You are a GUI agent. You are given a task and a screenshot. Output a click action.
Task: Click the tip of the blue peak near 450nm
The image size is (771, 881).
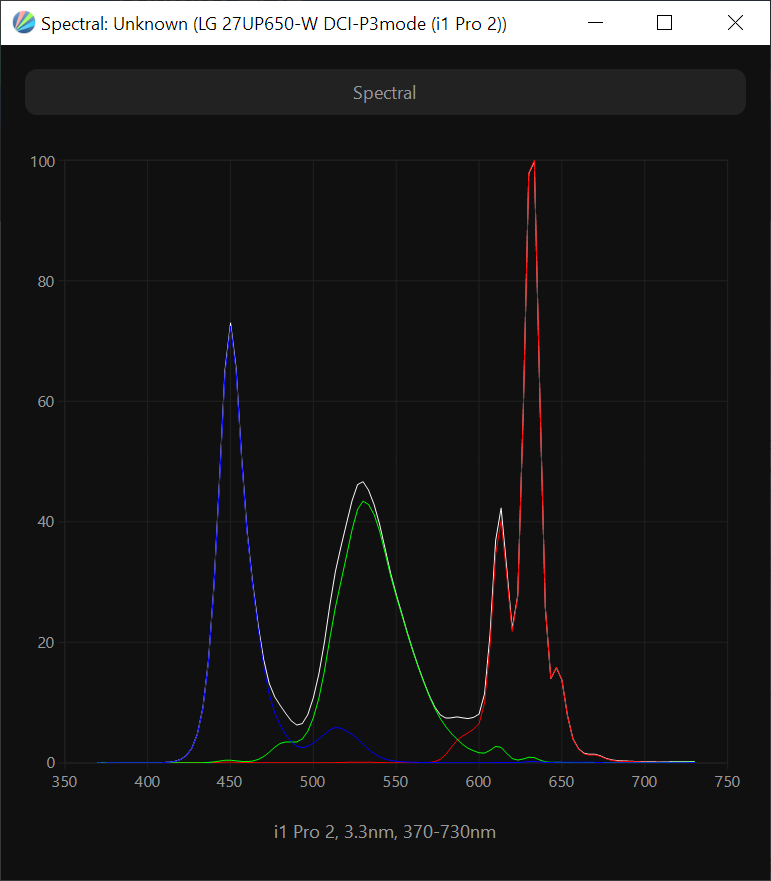tap(231, 324)
